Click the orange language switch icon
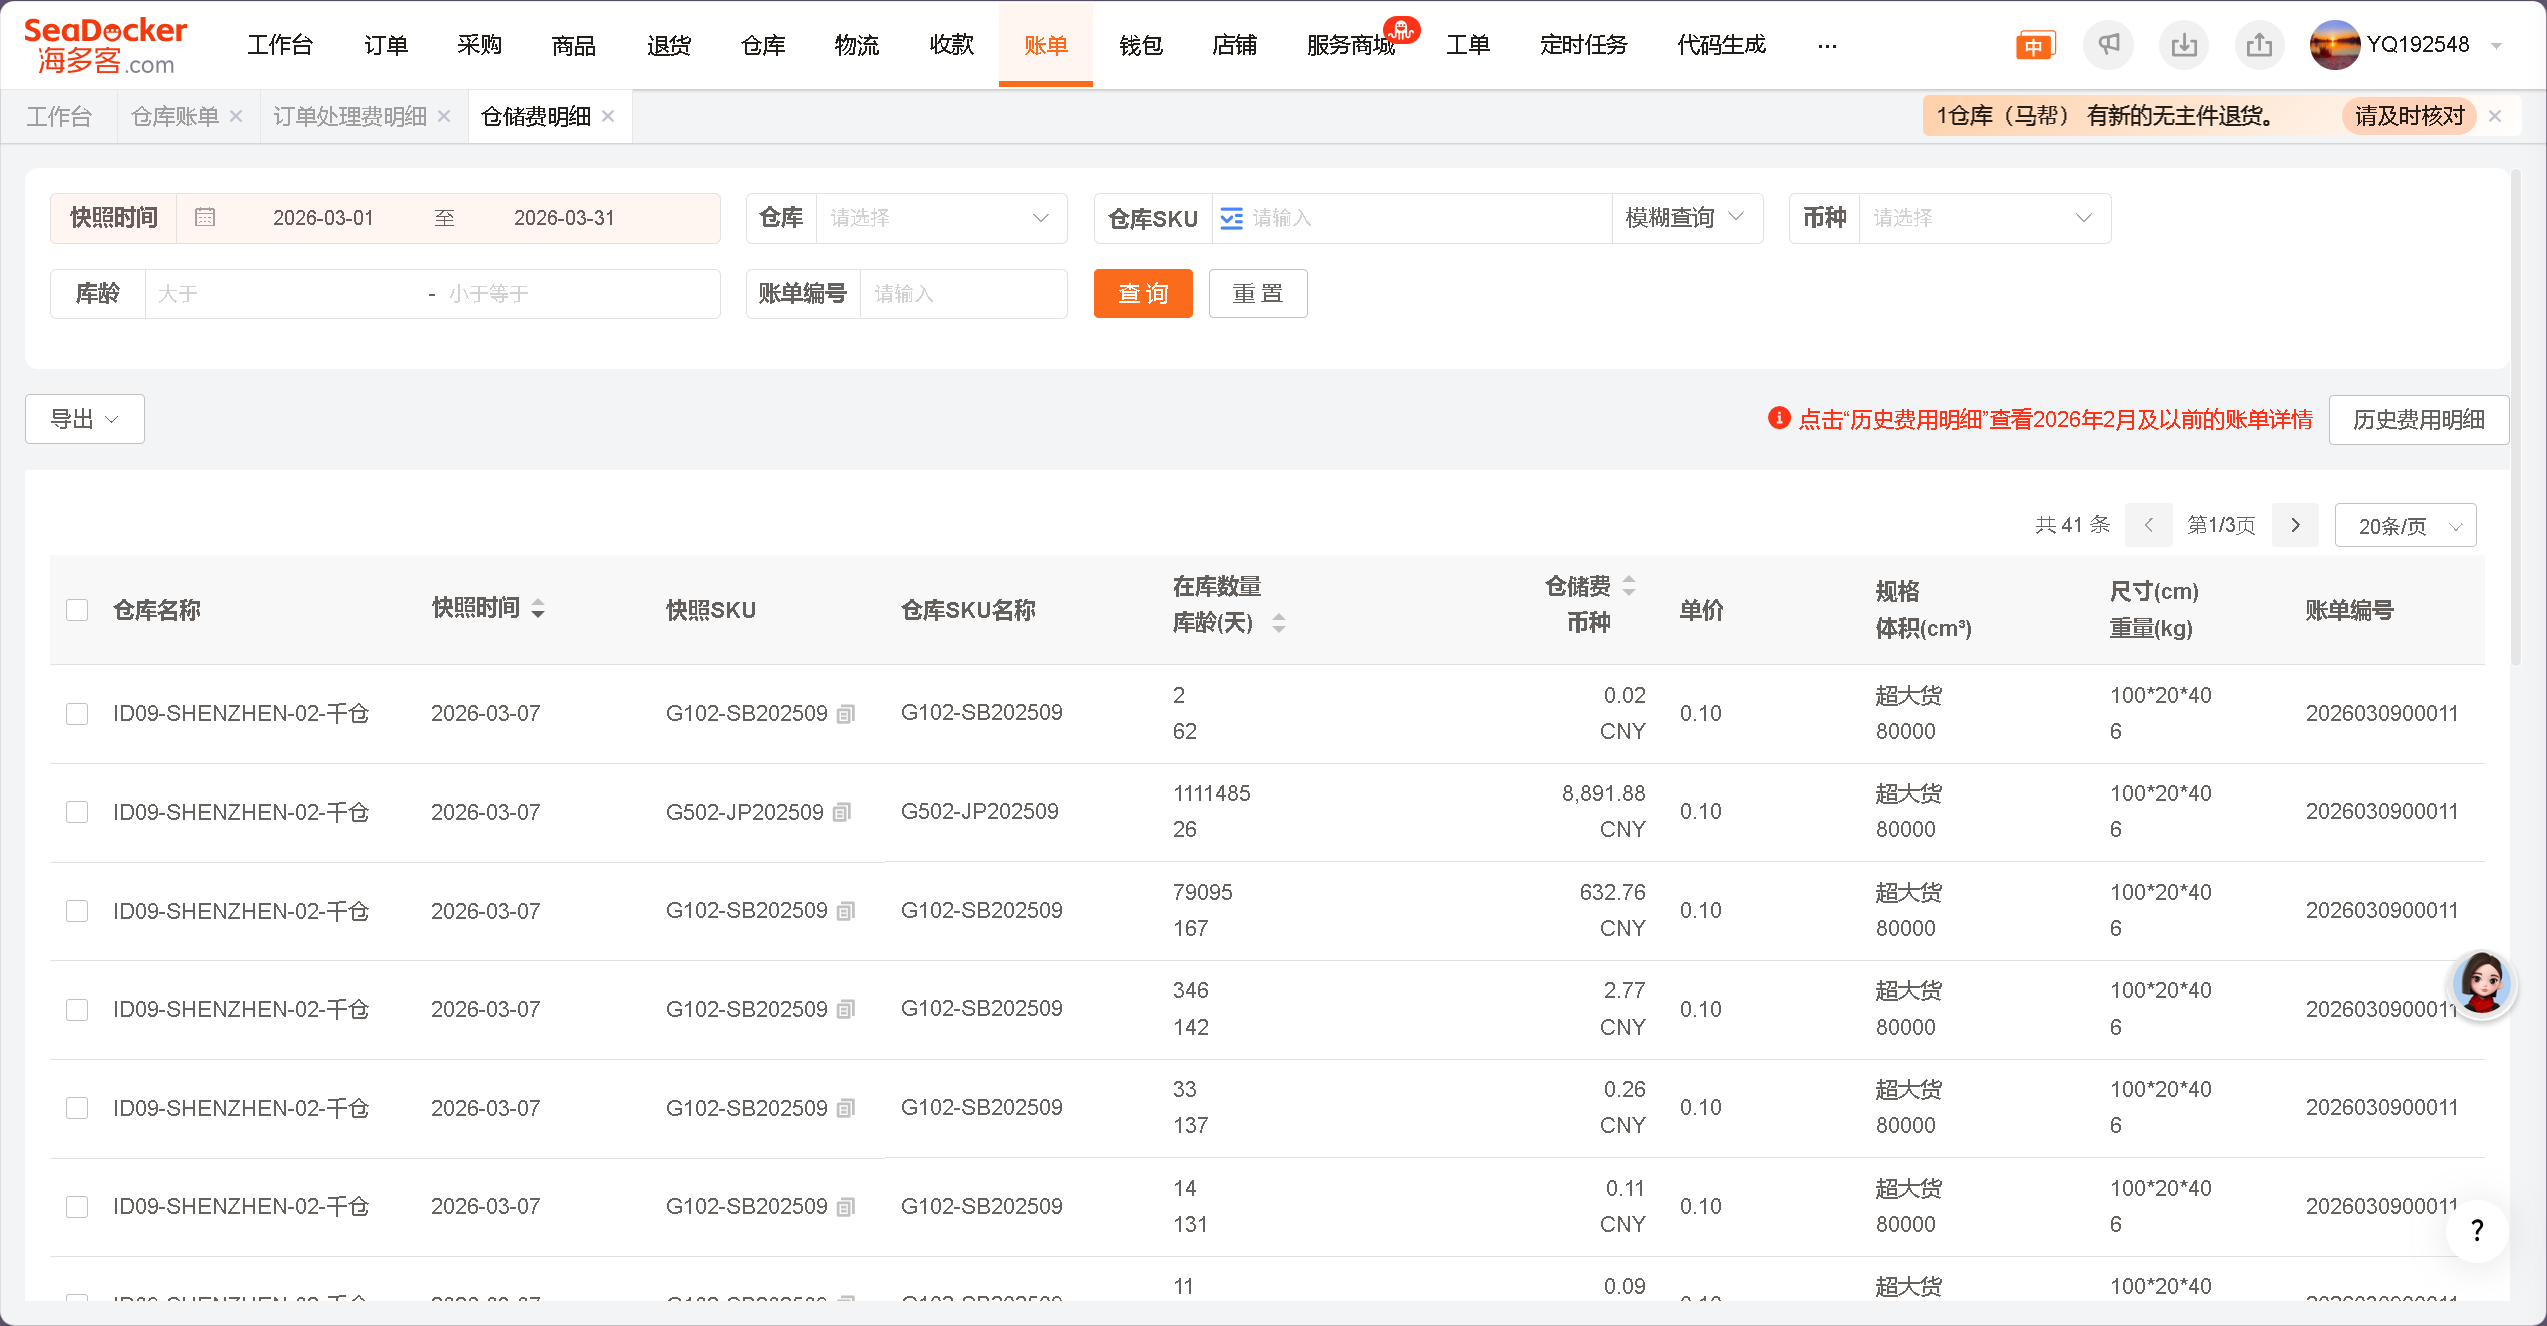The image size is (2547, 1326). click(2033, 46)
